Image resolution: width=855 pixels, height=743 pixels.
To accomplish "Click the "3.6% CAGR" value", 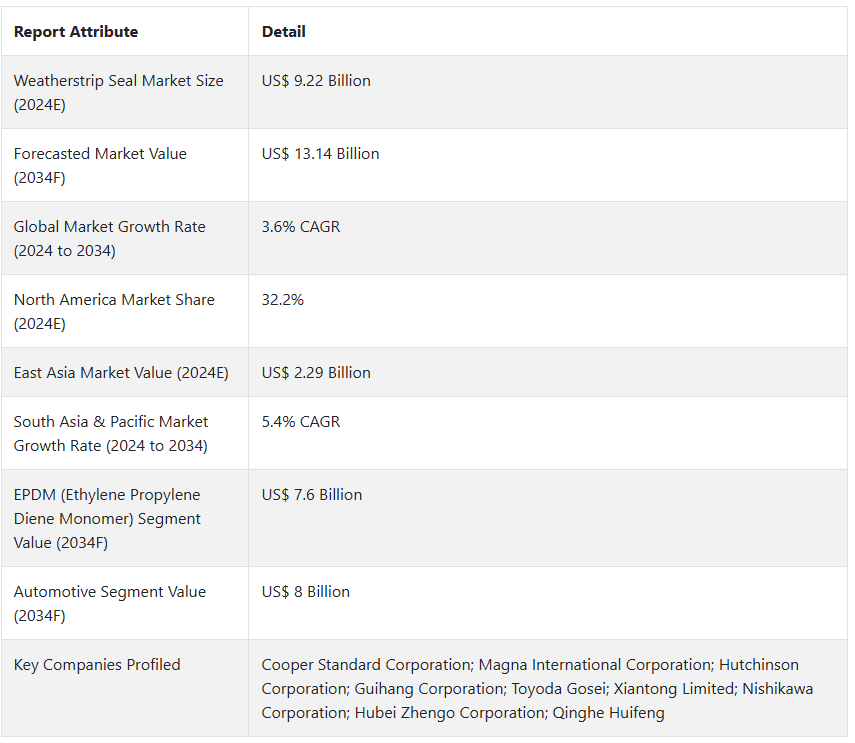I will pos(301,227).
